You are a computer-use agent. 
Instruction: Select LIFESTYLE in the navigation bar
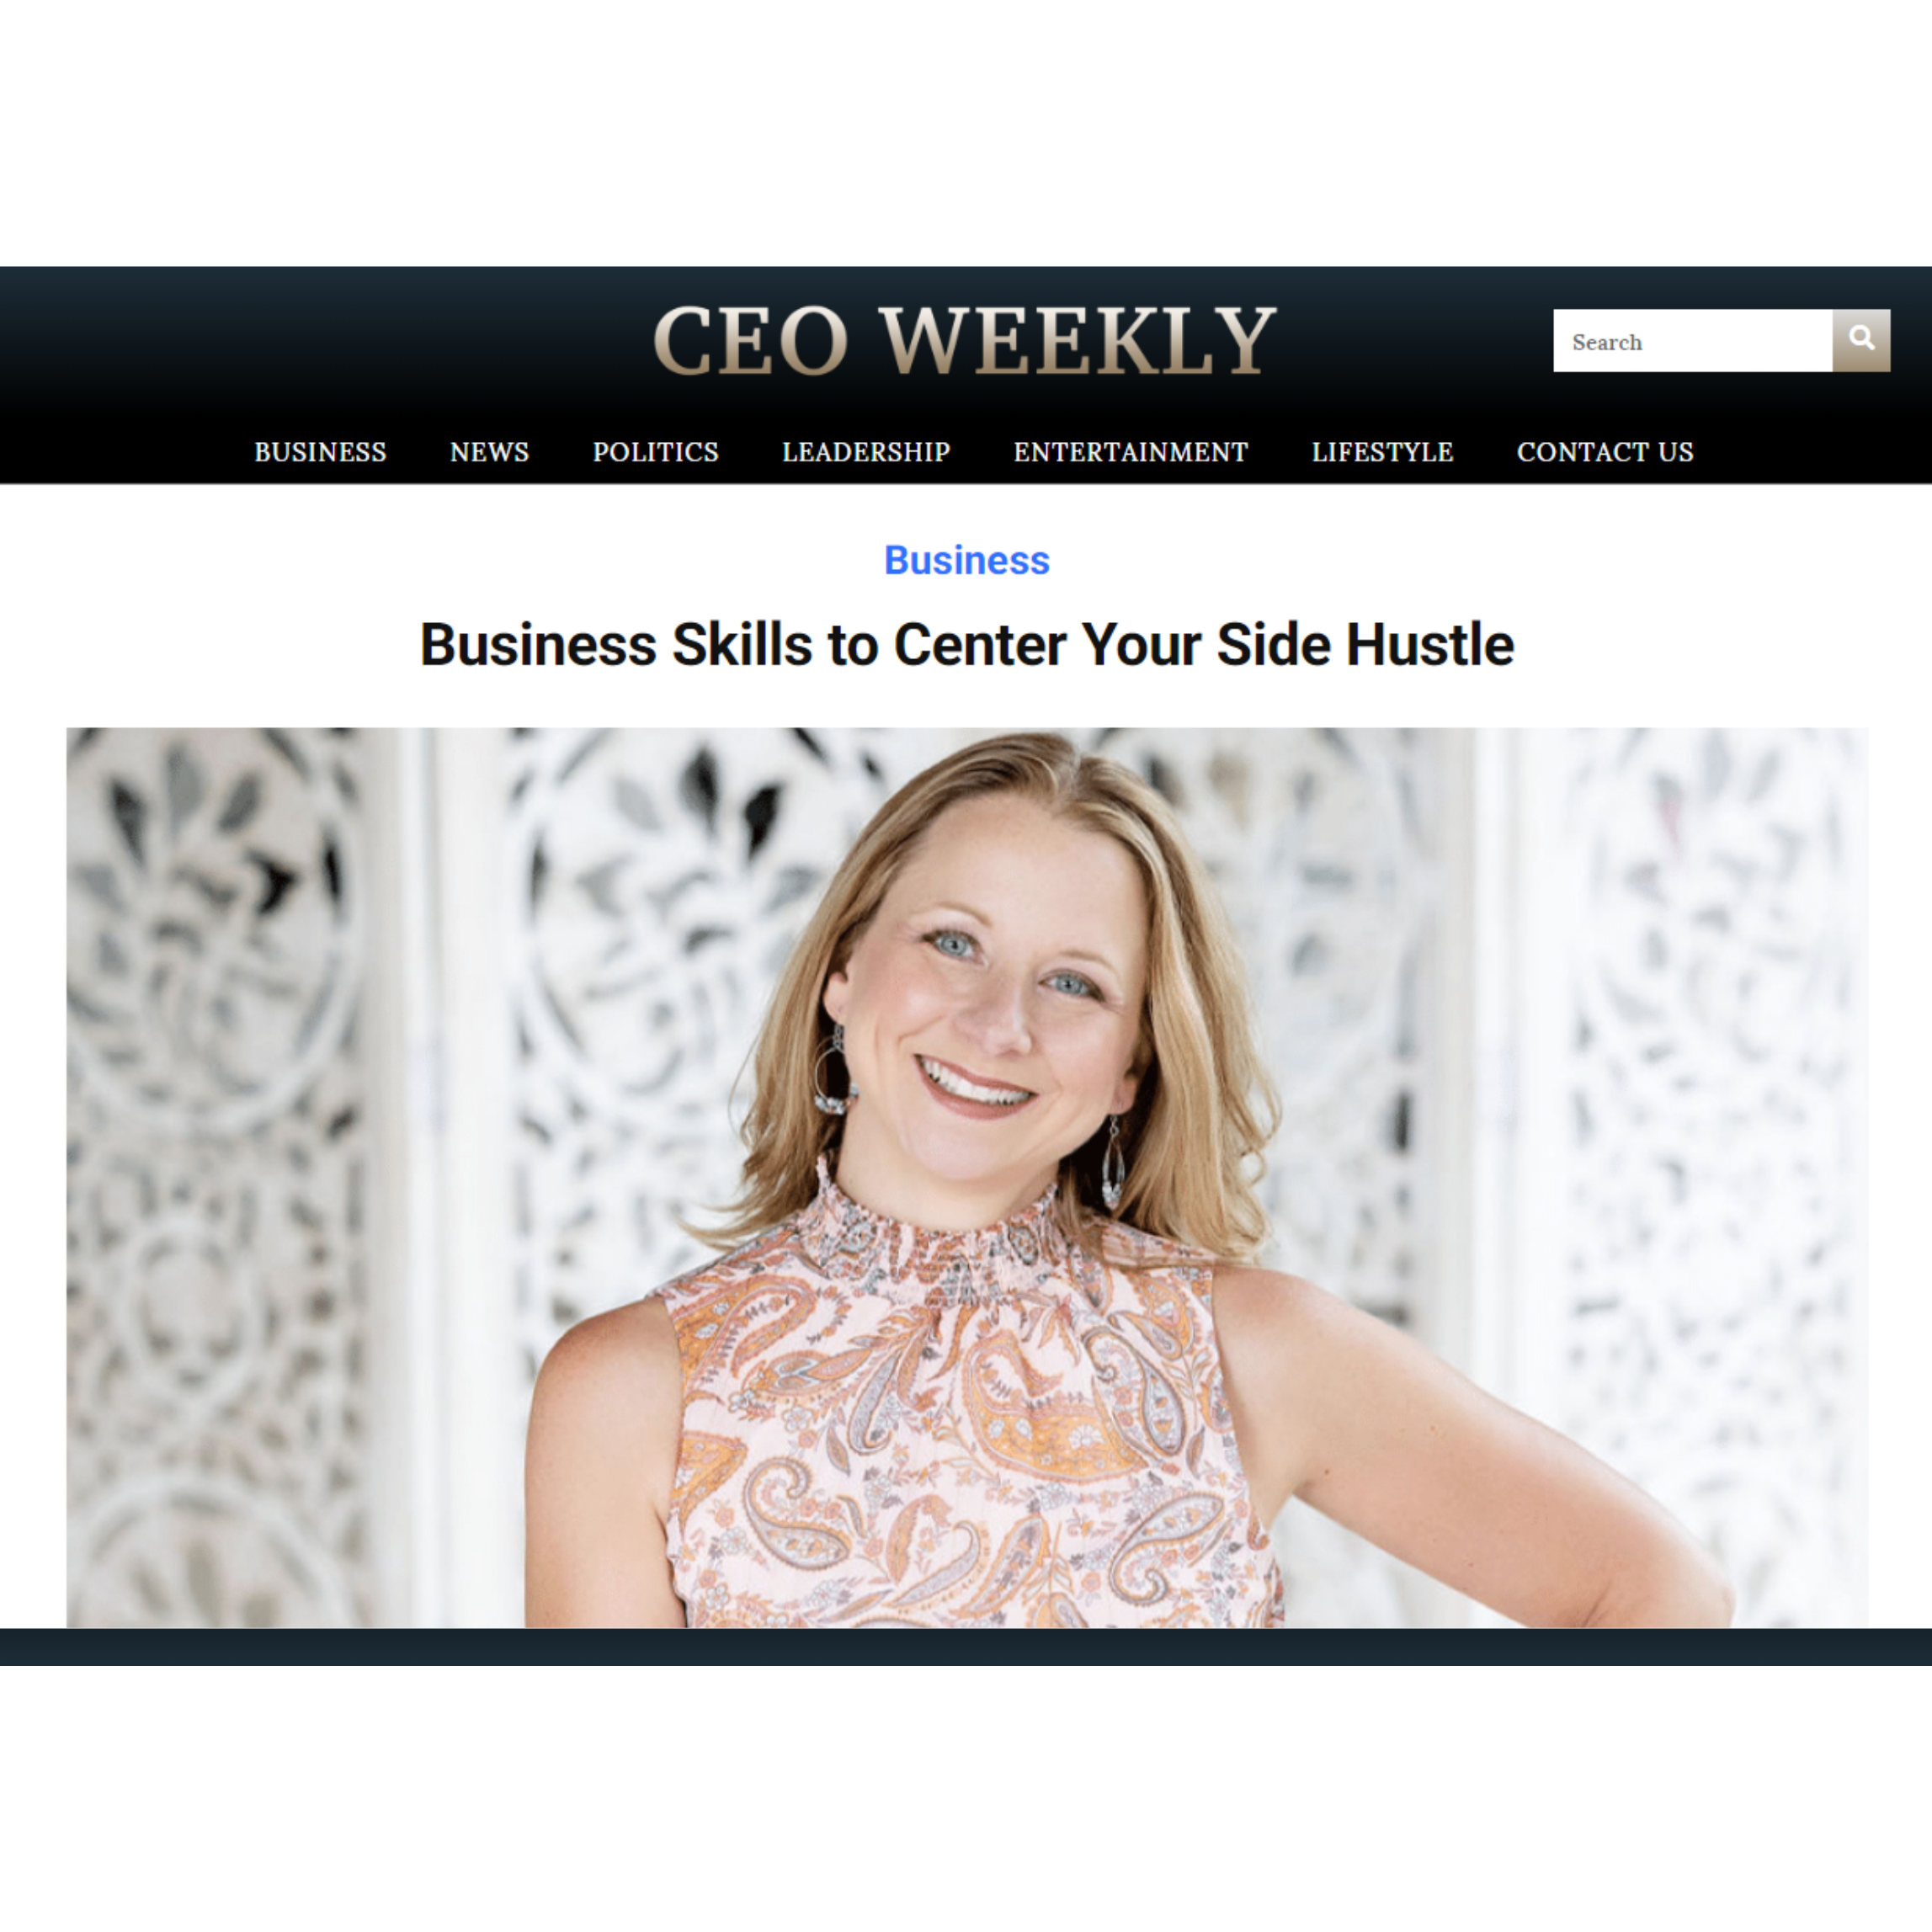[1382, 452]
